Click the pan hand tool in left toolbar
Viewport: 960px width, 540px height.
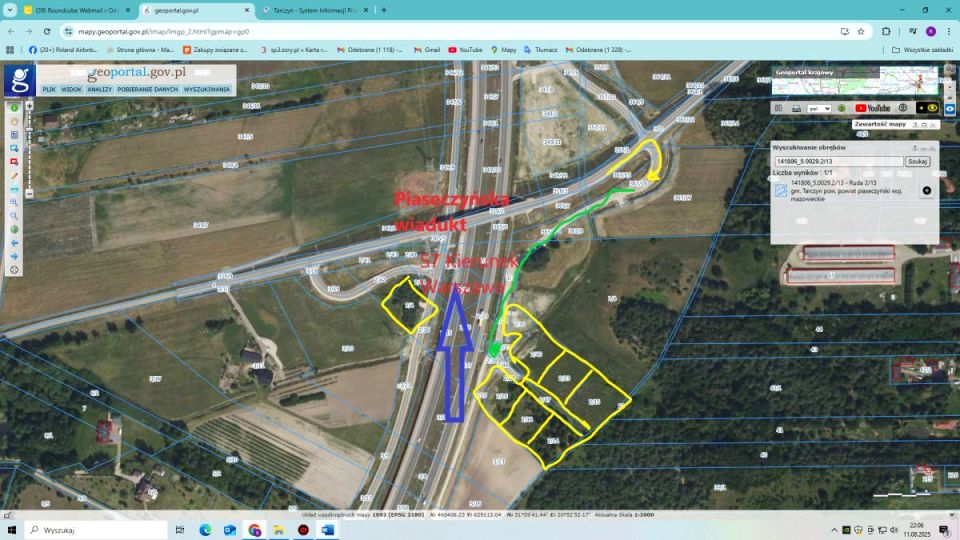click(14, 121)
